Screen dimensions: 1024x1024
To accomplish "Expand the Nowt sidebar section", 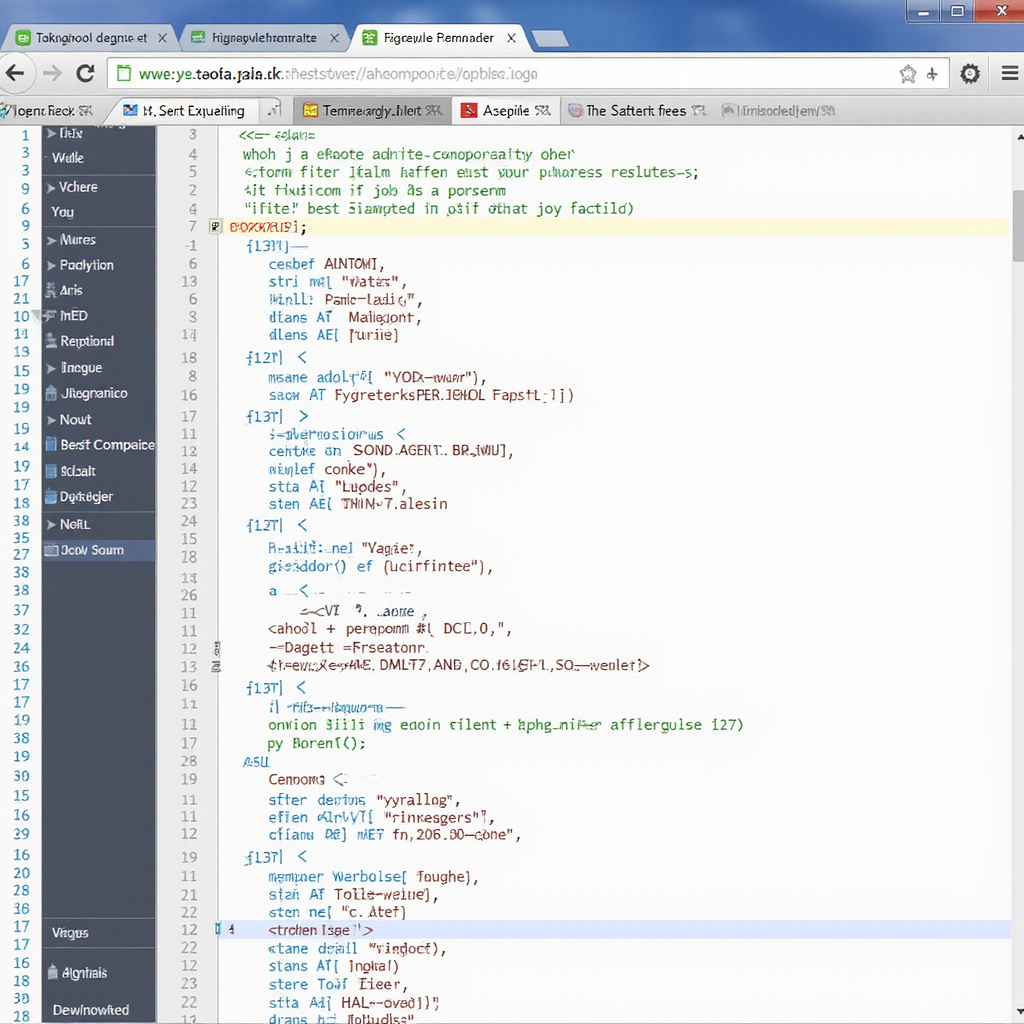I will pos(51,420).
